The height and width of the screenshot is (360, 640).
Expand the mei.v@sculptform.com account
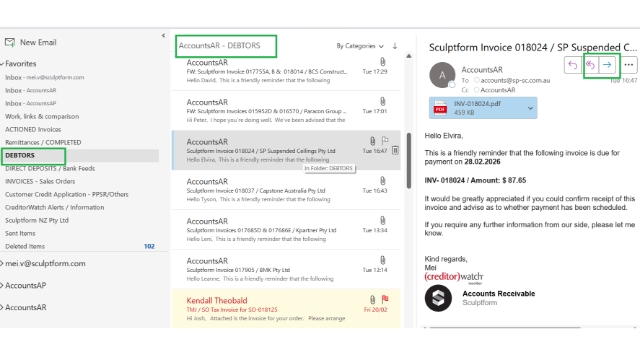(x=2, y=264)
